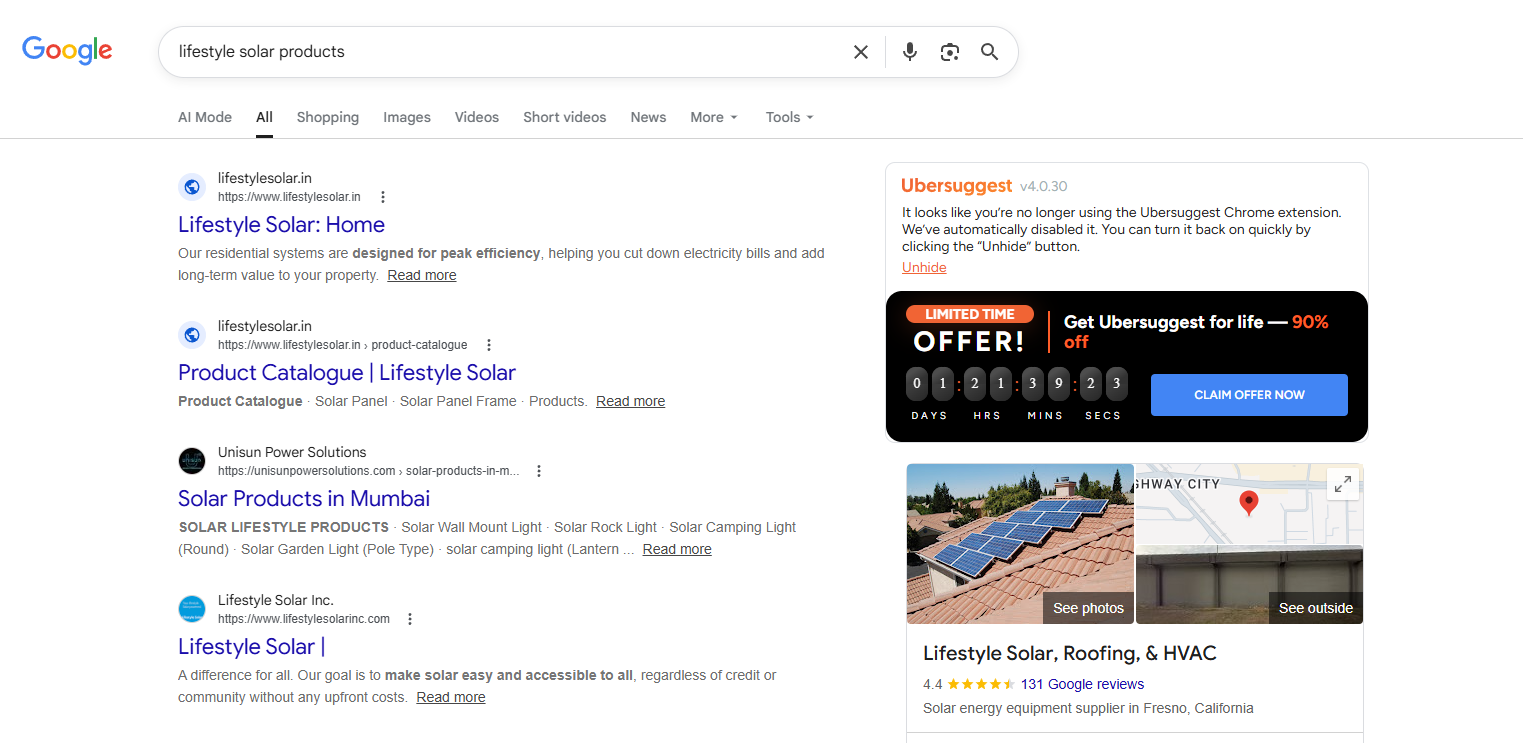The image size is (1523, 743).
Task: Click the globe favicon of the first lifestylesolar.in result
Action: click(x=192, y=187)
